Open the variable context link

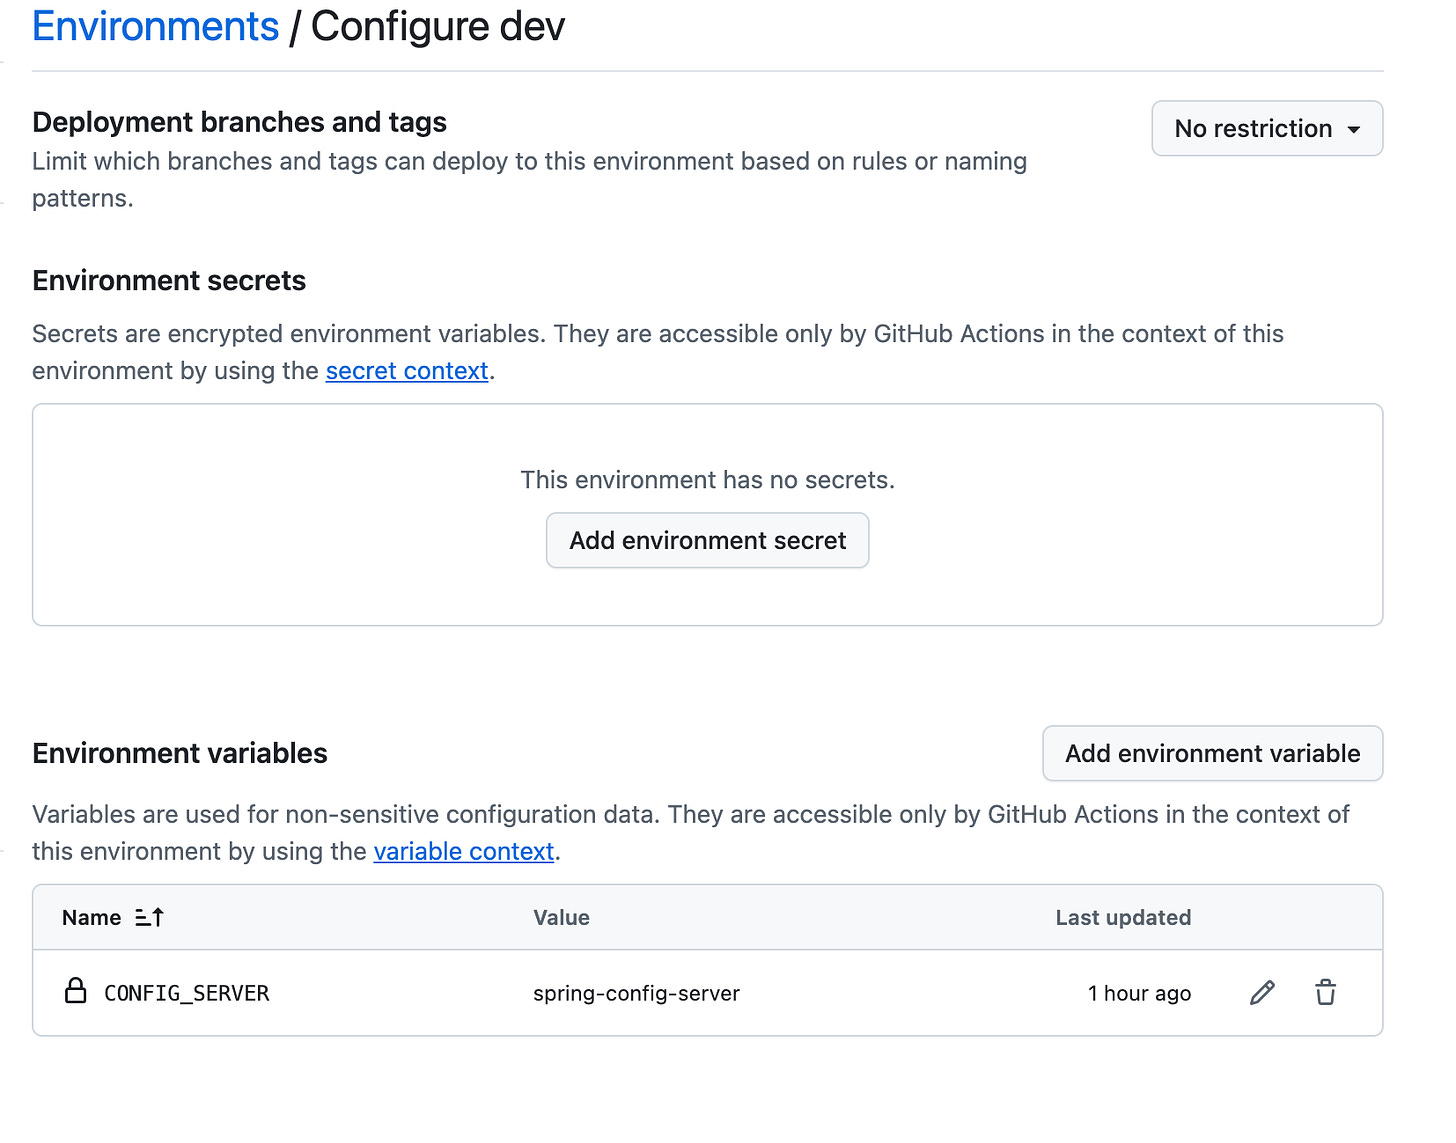(x=463, y=852)
